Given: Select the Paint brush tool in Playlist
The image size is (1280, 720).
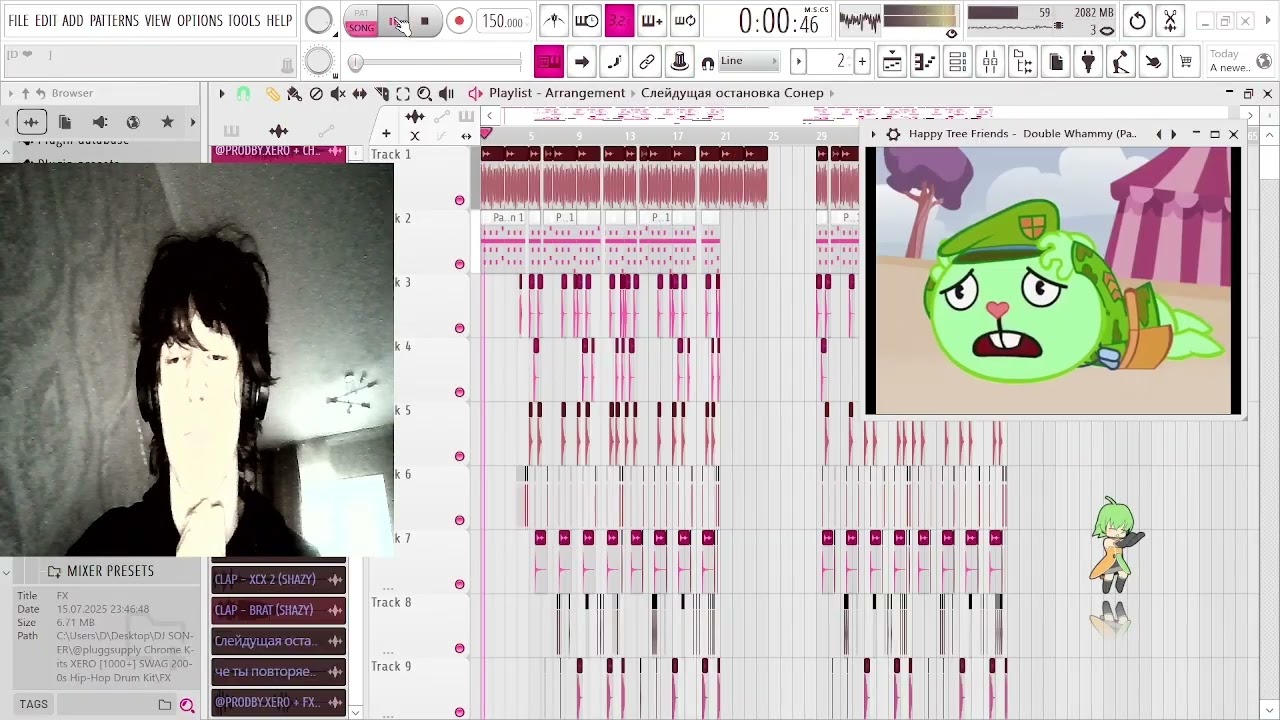Looking at the screenshot, I should coord(294,93).
